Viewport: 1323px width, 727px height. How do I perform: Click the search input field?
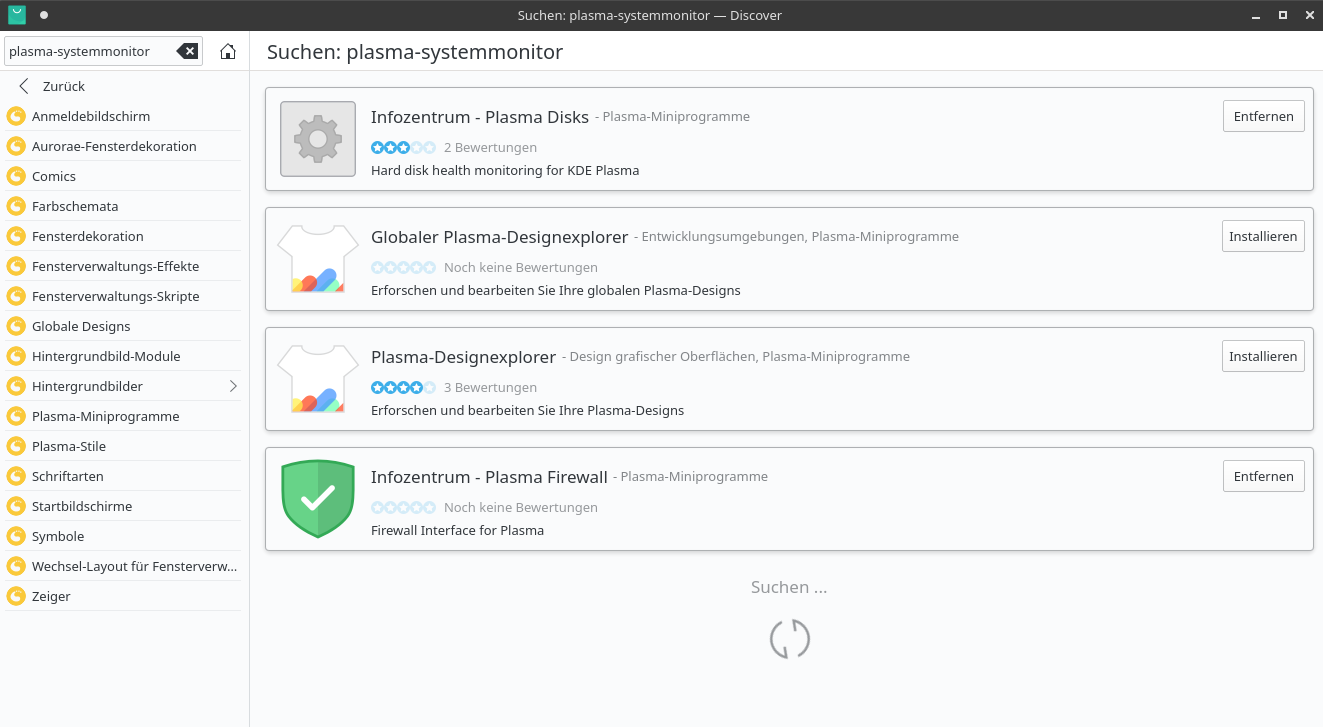pyautogui.click(x=90, y=50)
